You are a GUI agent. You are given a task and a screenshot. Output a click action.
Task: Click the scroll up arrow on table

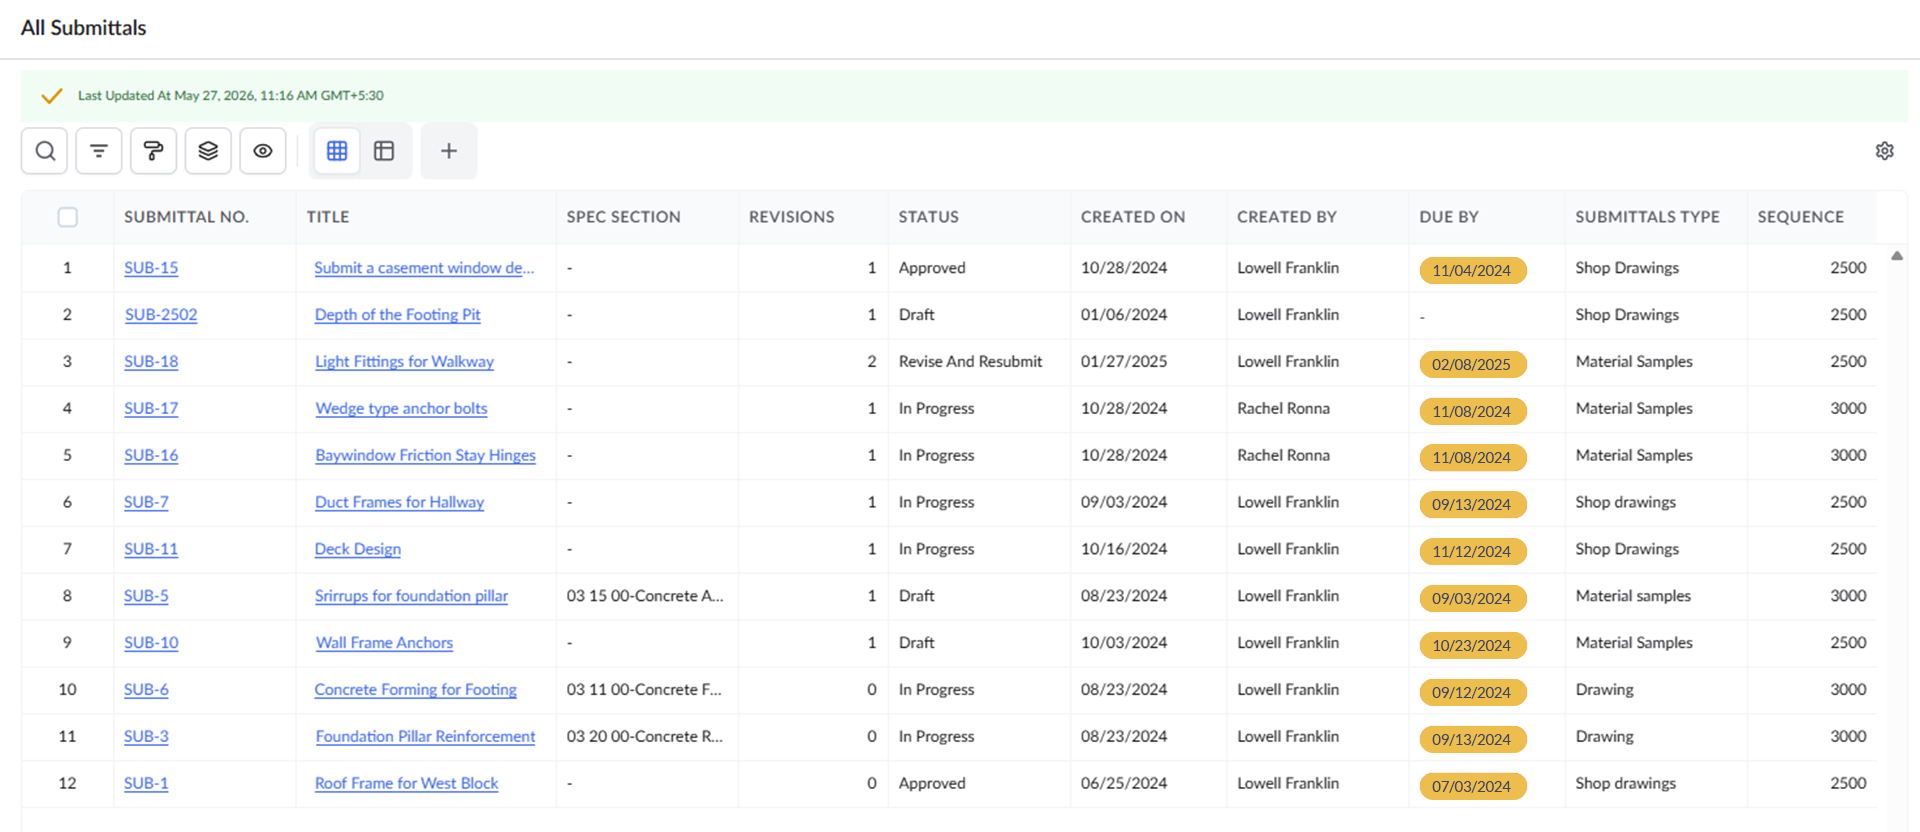[1897, 256]
